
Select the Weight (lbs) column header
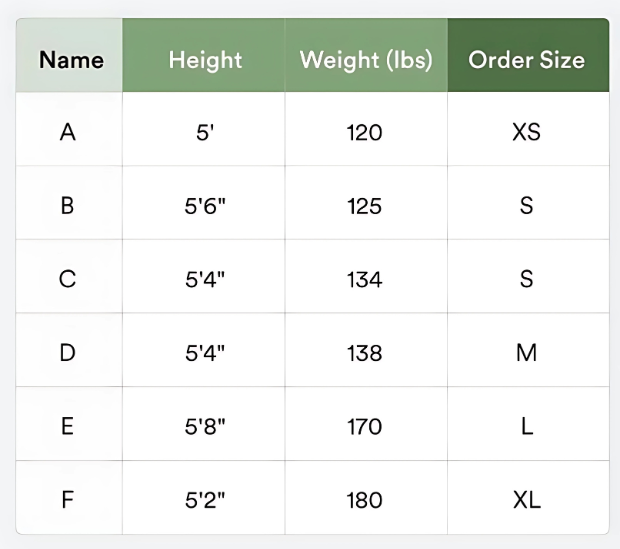tap(366, 59)
